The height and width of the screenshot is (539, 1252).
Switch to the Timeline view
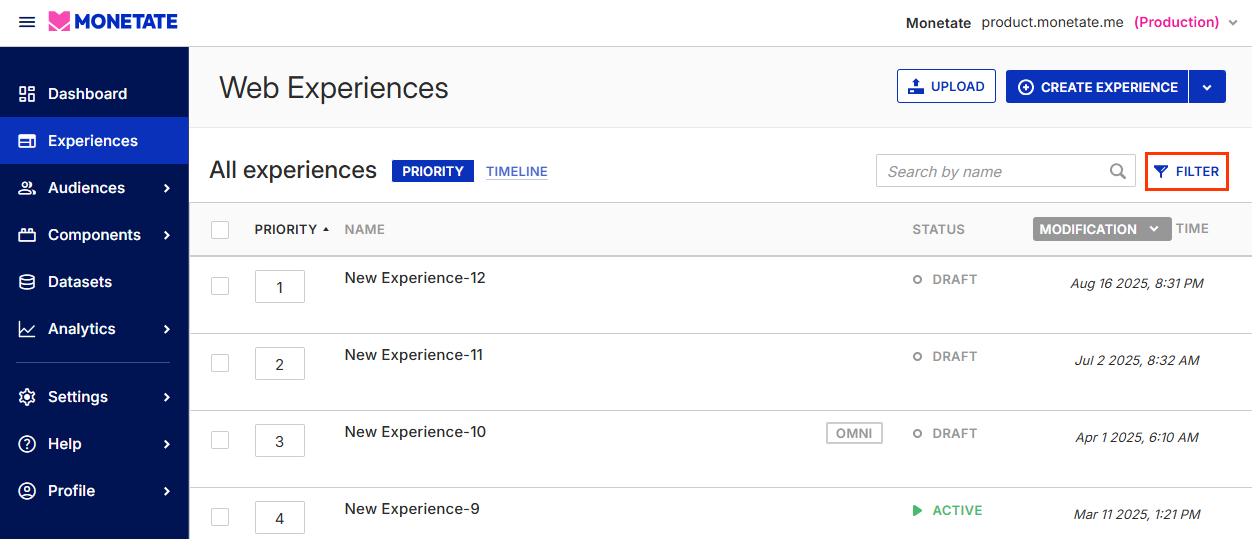[x=516, y=171]
